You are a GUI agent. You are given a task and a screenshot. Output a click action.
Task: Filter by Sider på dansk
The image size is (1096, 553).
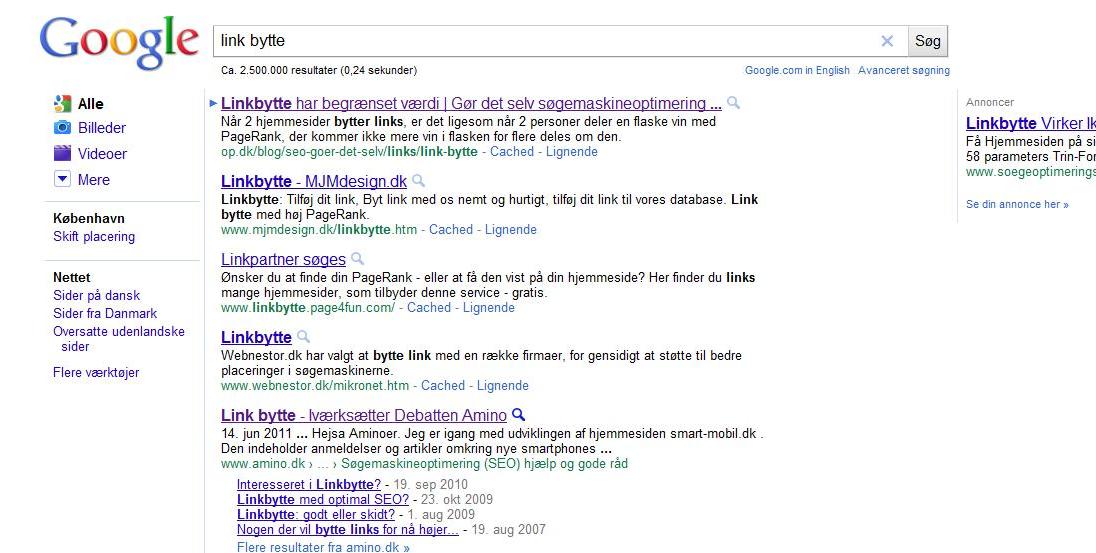pos(96,296)
